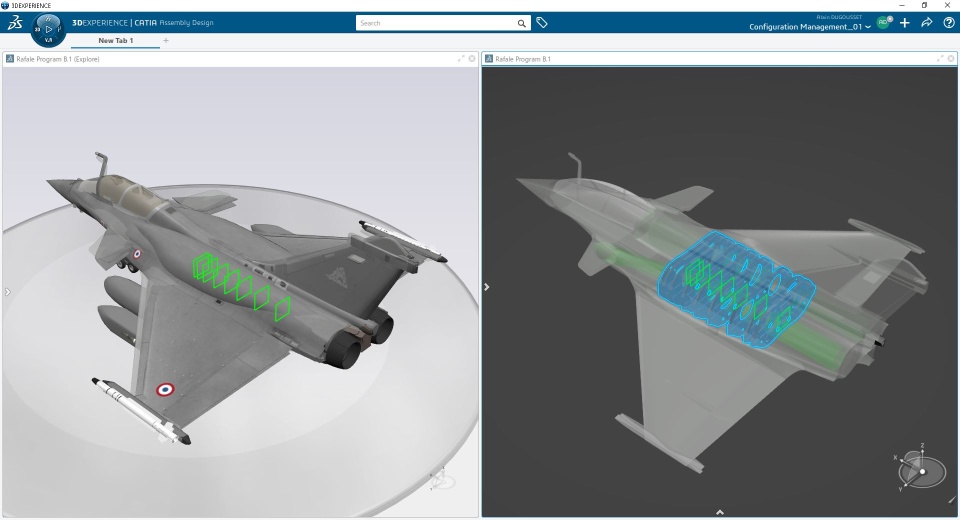Click the compass play button

[49, 29]
